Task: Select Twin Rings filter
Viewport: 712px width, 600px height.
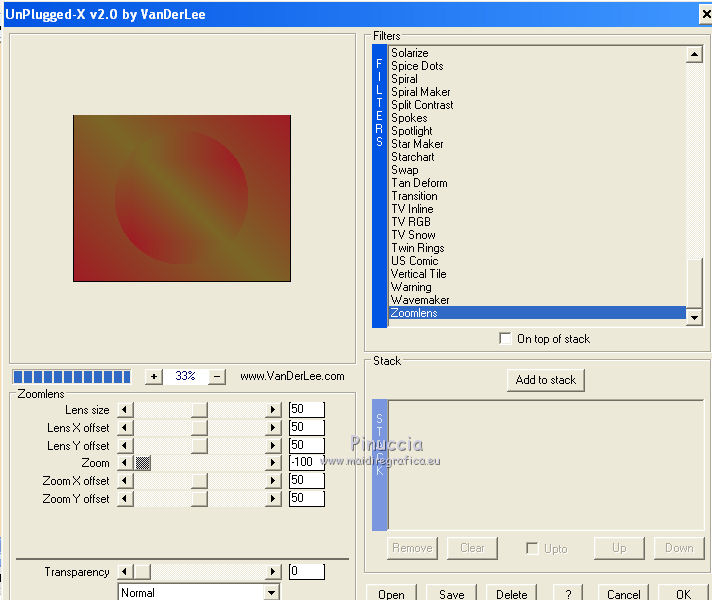Action: pyautogui.click(x=538, y=248)
